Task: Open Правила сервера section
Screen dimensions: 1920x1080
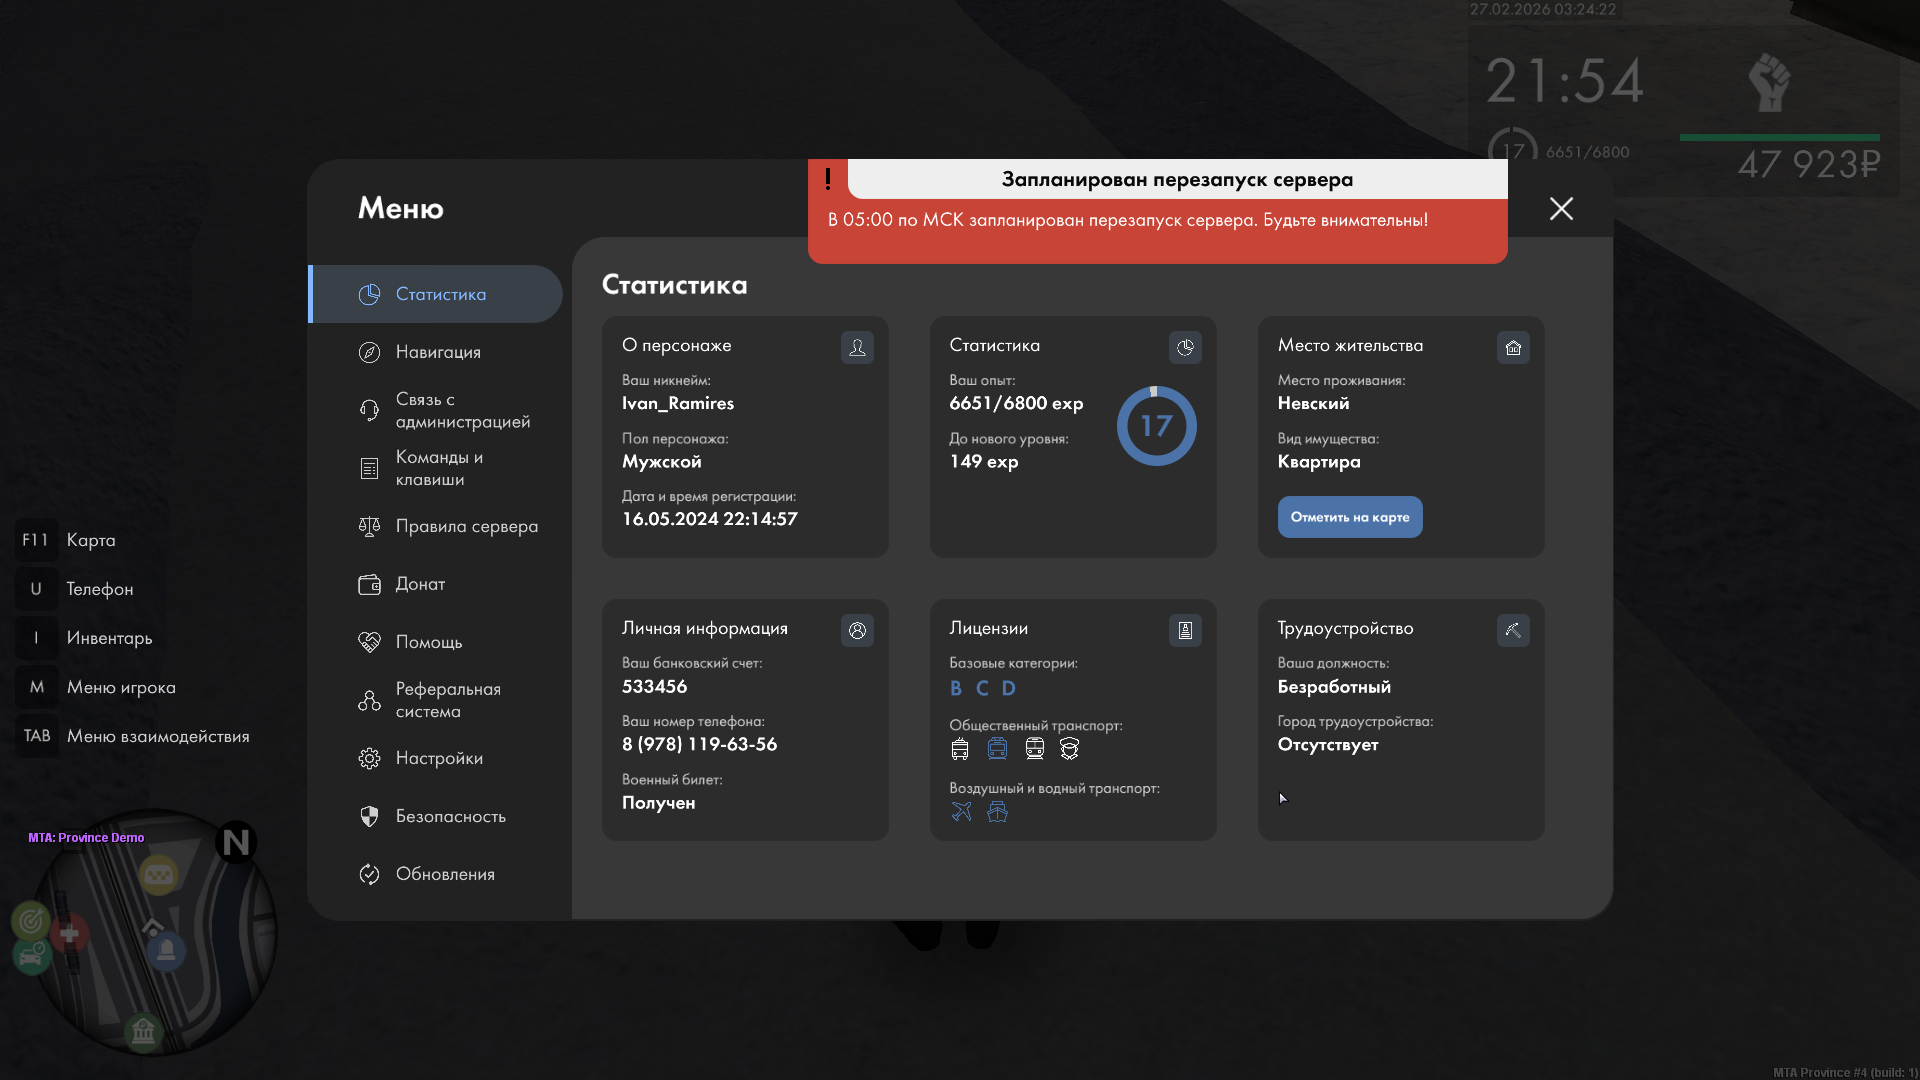Action: coord(466,526)
